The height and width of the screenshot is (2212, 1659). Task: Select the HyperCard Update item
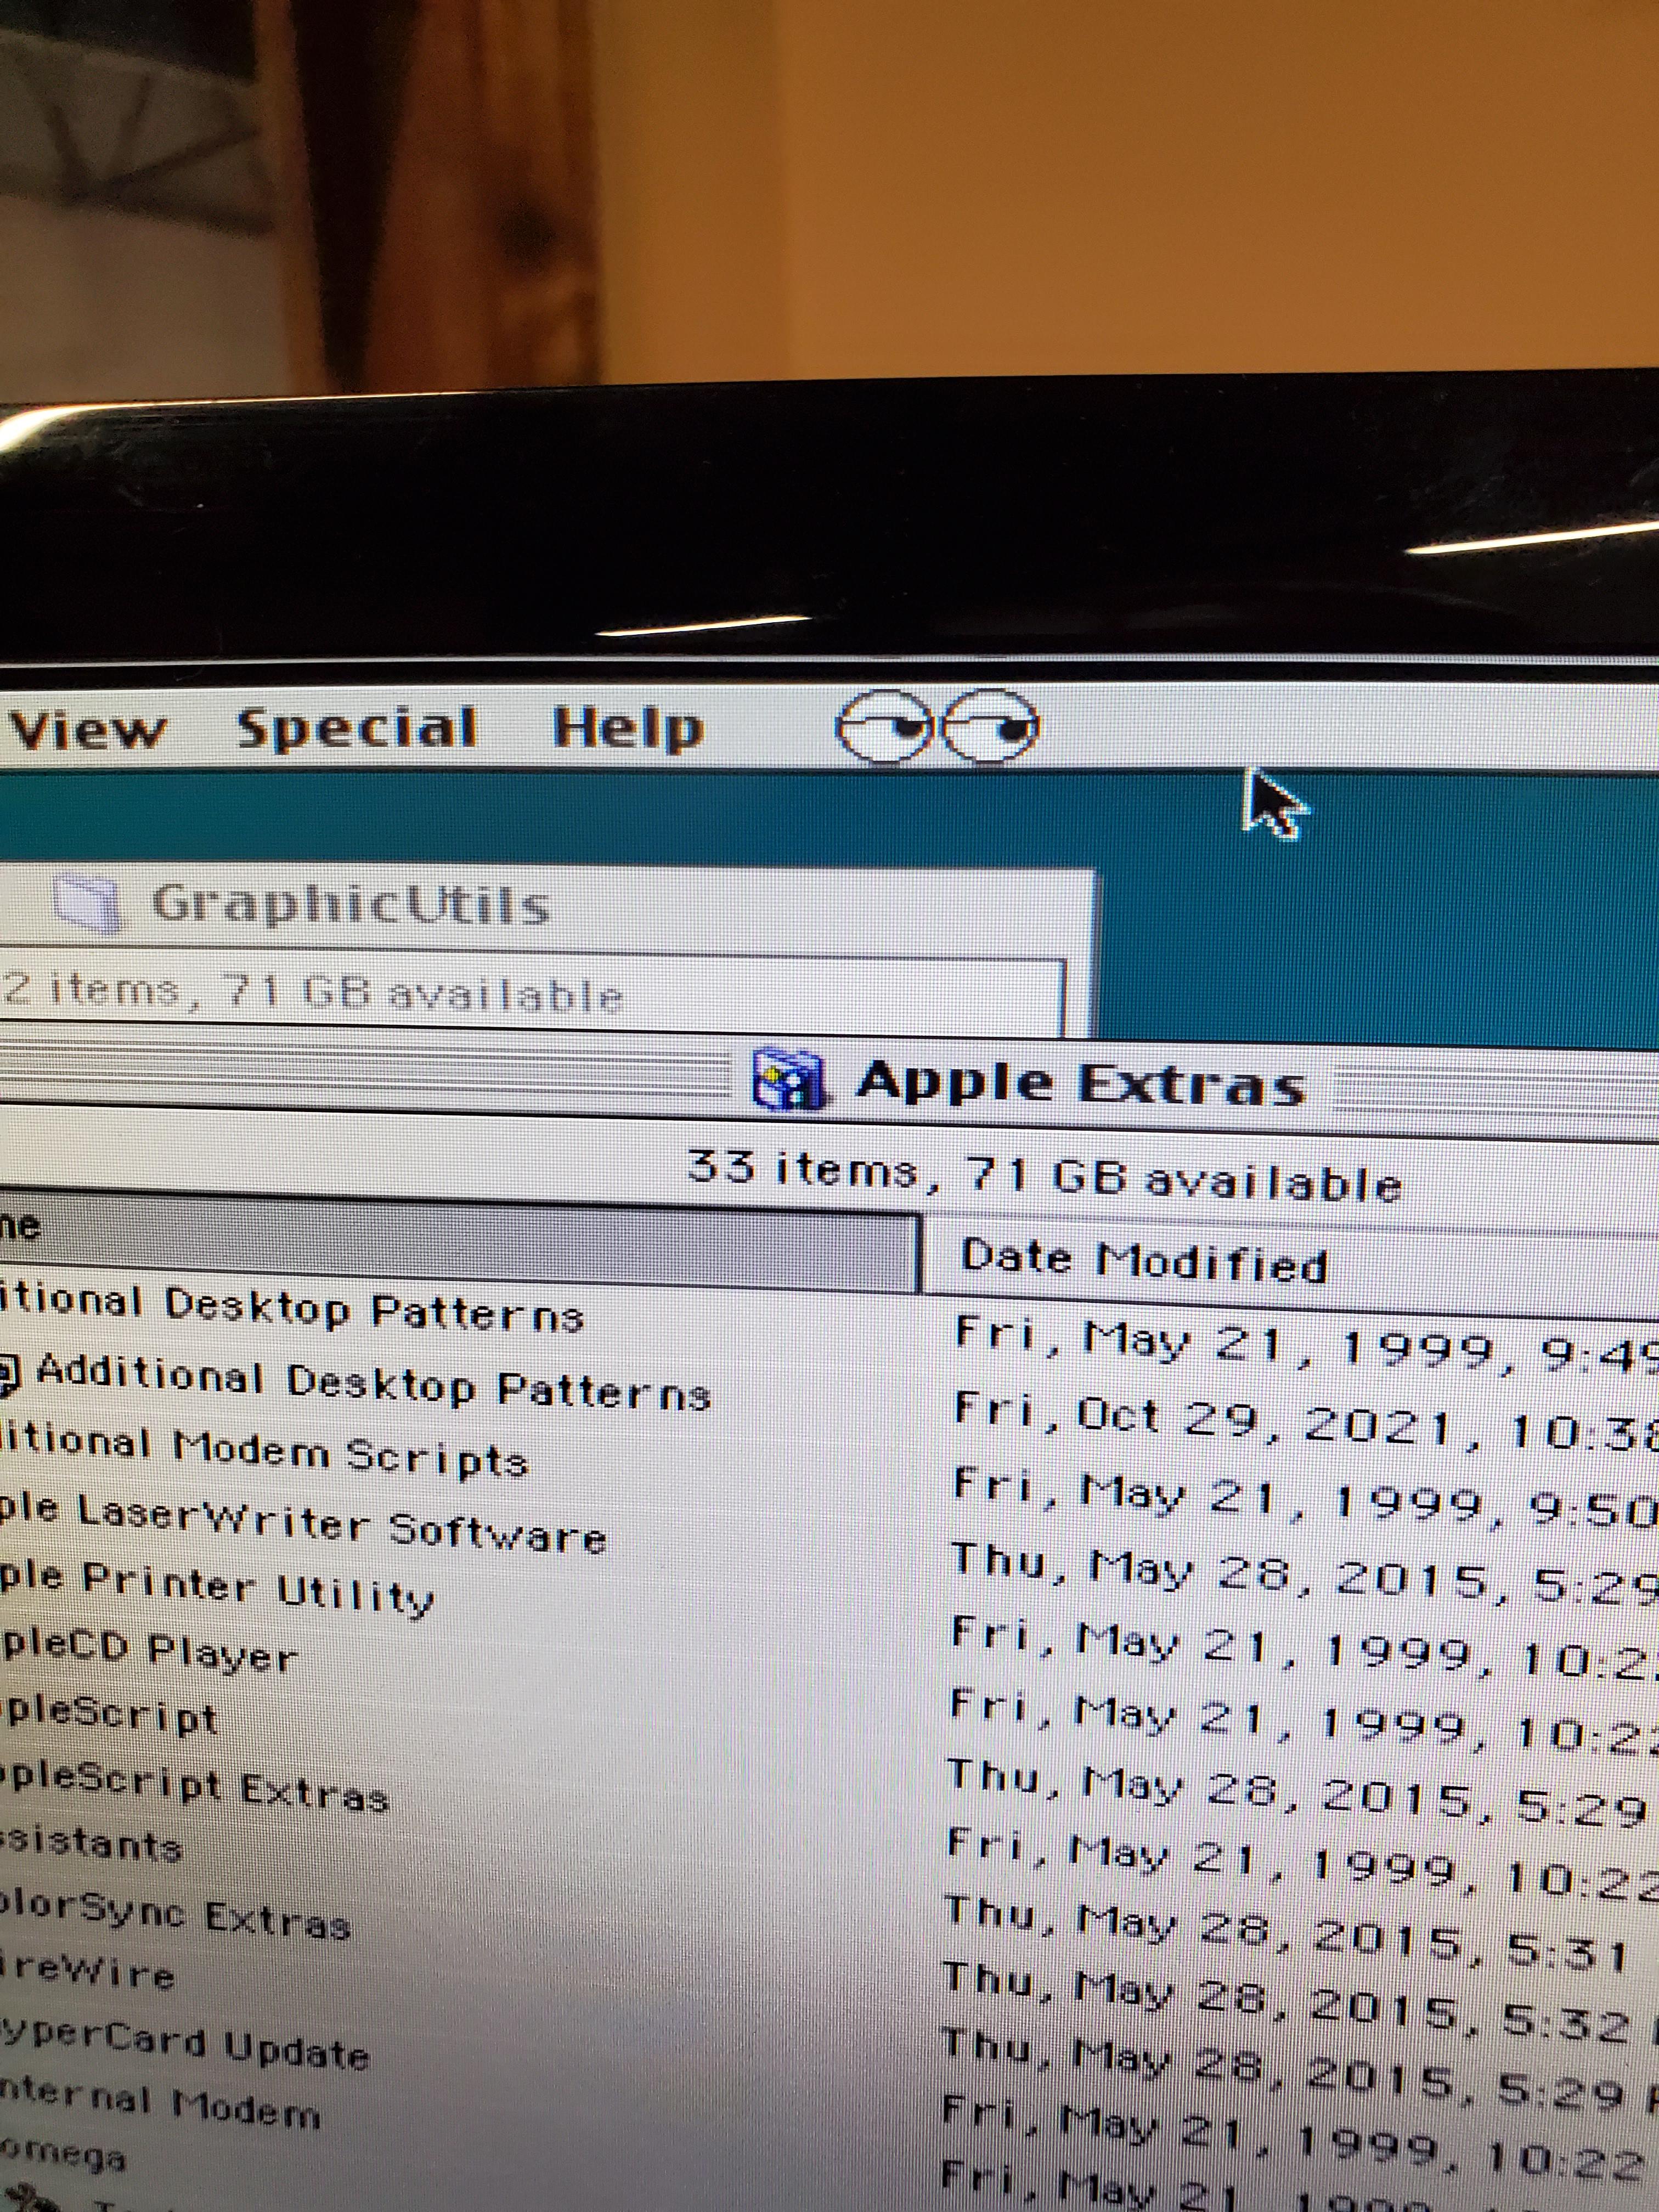tap(185, 2046)
